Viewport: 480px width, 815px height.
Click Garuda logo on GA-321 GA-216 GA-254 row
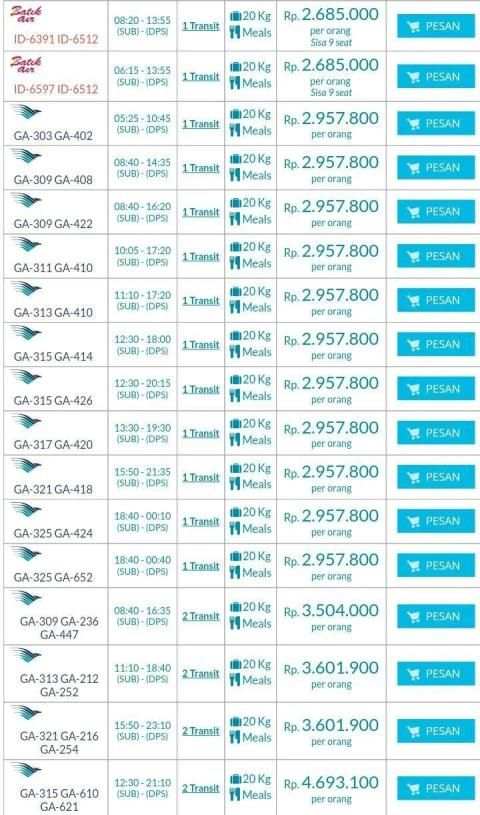pos(25,713)
